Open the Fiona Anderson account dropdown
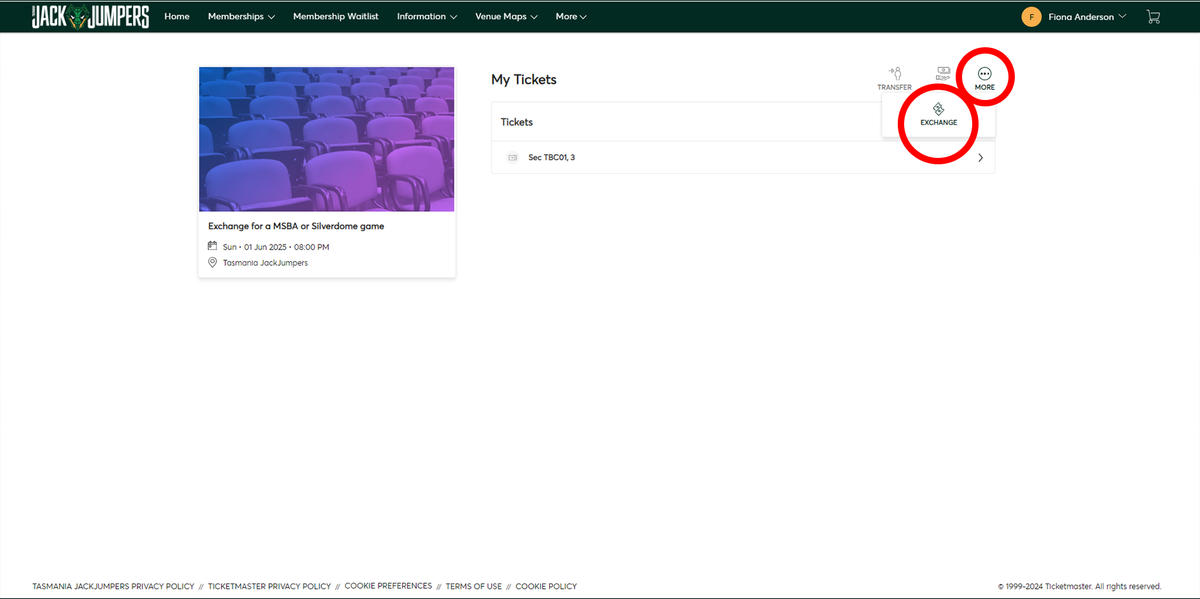 tap(1074, 17)
